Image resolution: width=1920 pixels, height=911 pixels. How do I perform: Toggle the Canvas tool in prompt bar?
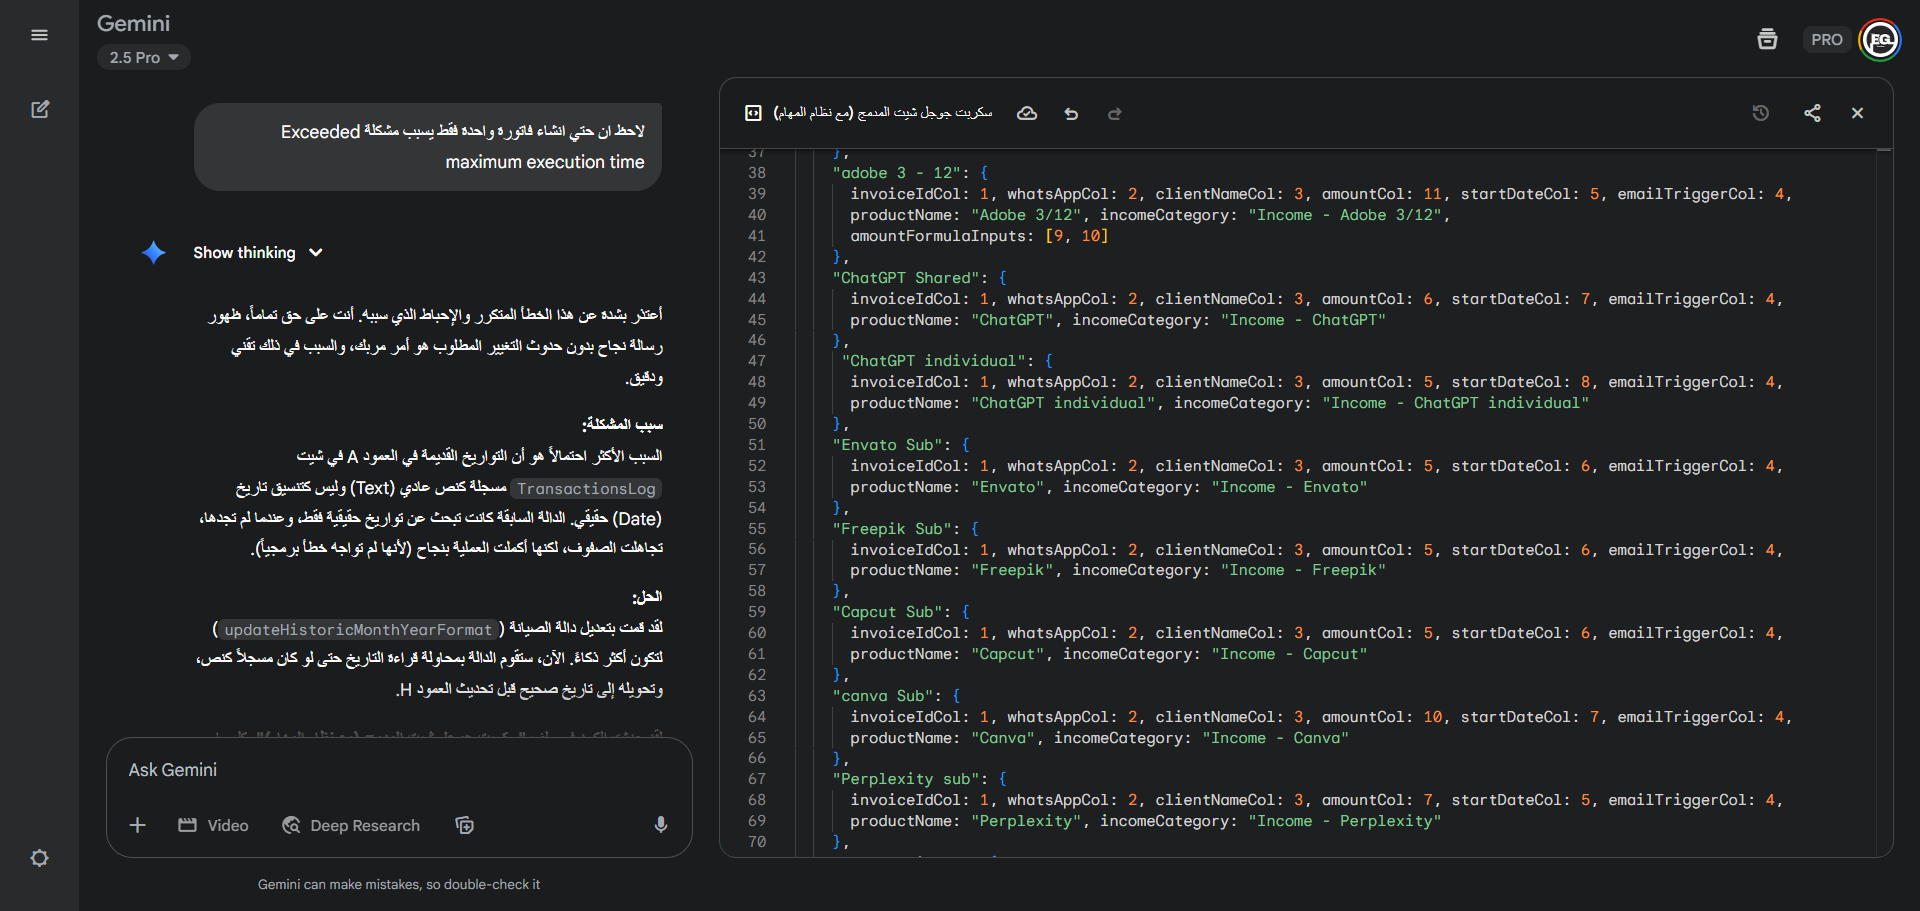pos(464,825)
